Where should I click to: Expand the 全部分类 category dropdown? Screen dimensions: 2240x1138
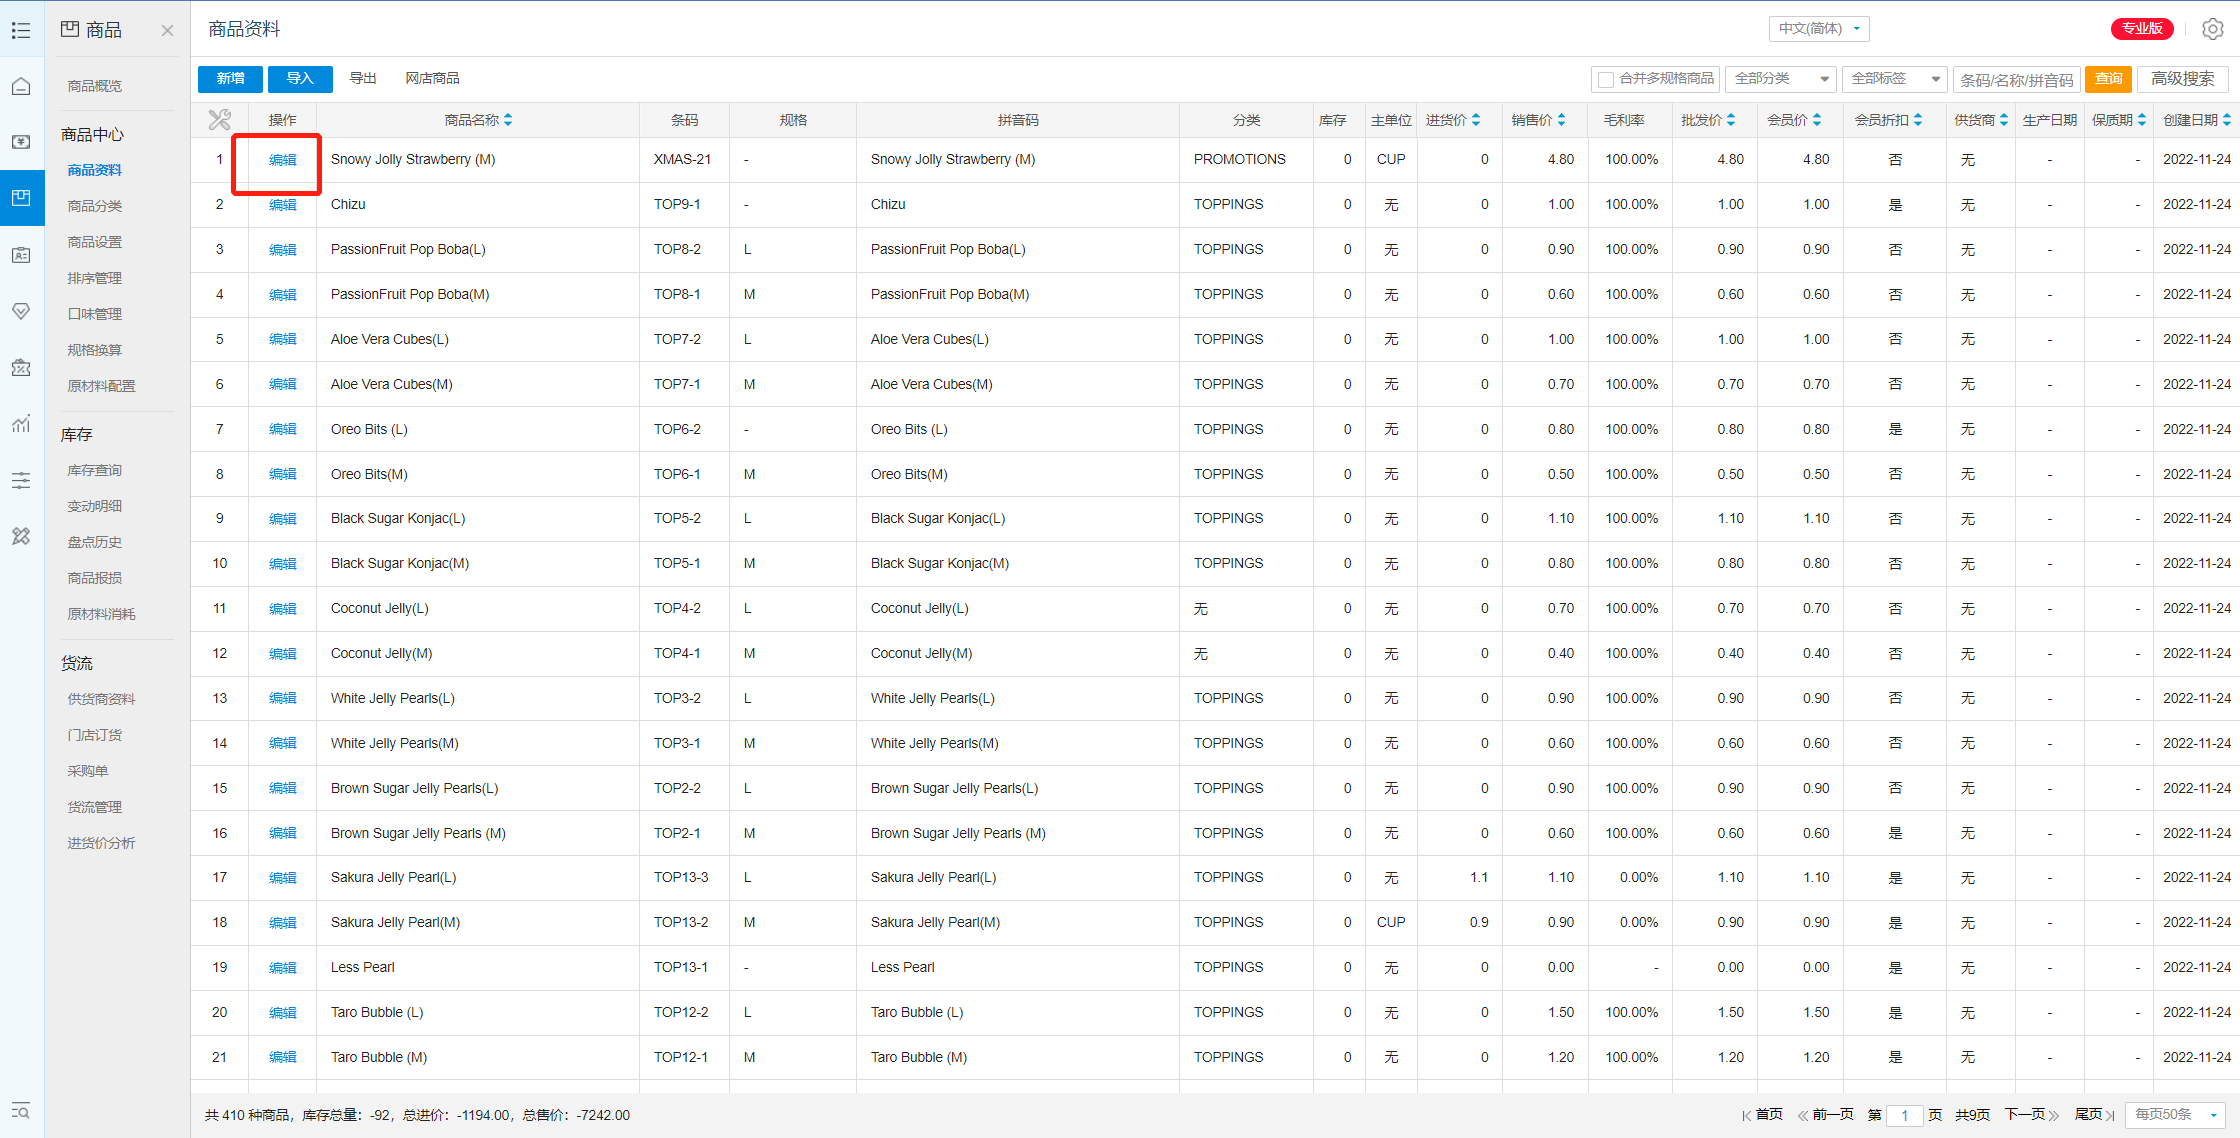tap(1782, 79)
